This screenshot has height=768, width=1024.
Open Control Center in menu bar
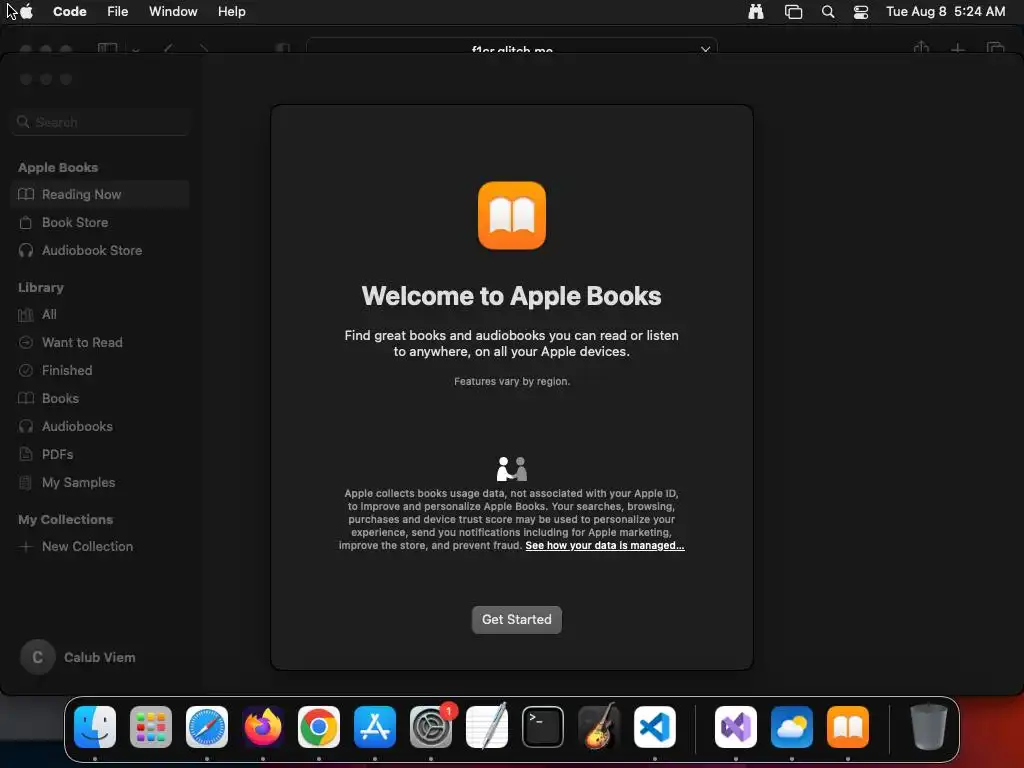pyautogui.click(x=861, y=12)
